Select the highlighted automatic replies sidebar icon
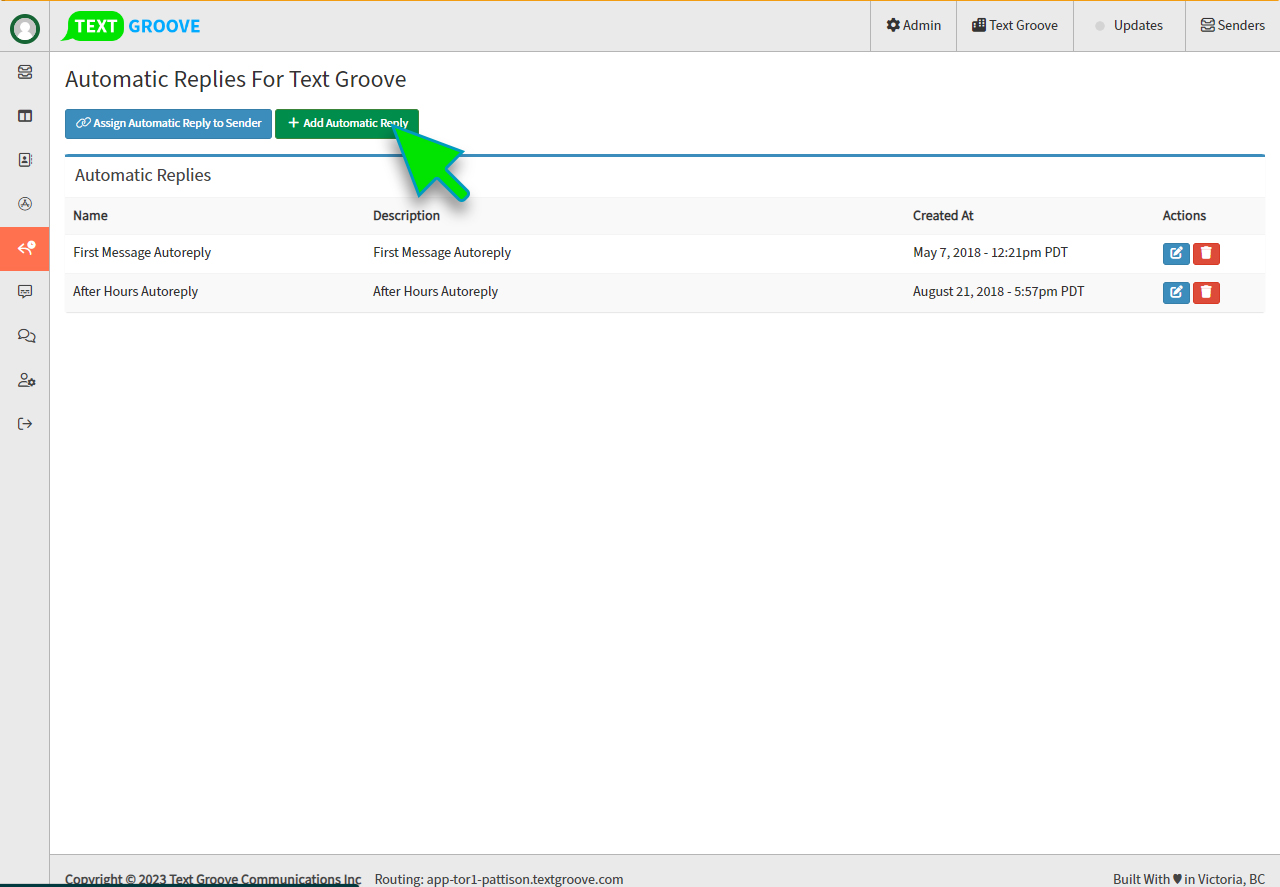1280x887 pixels. coord(25,248)
